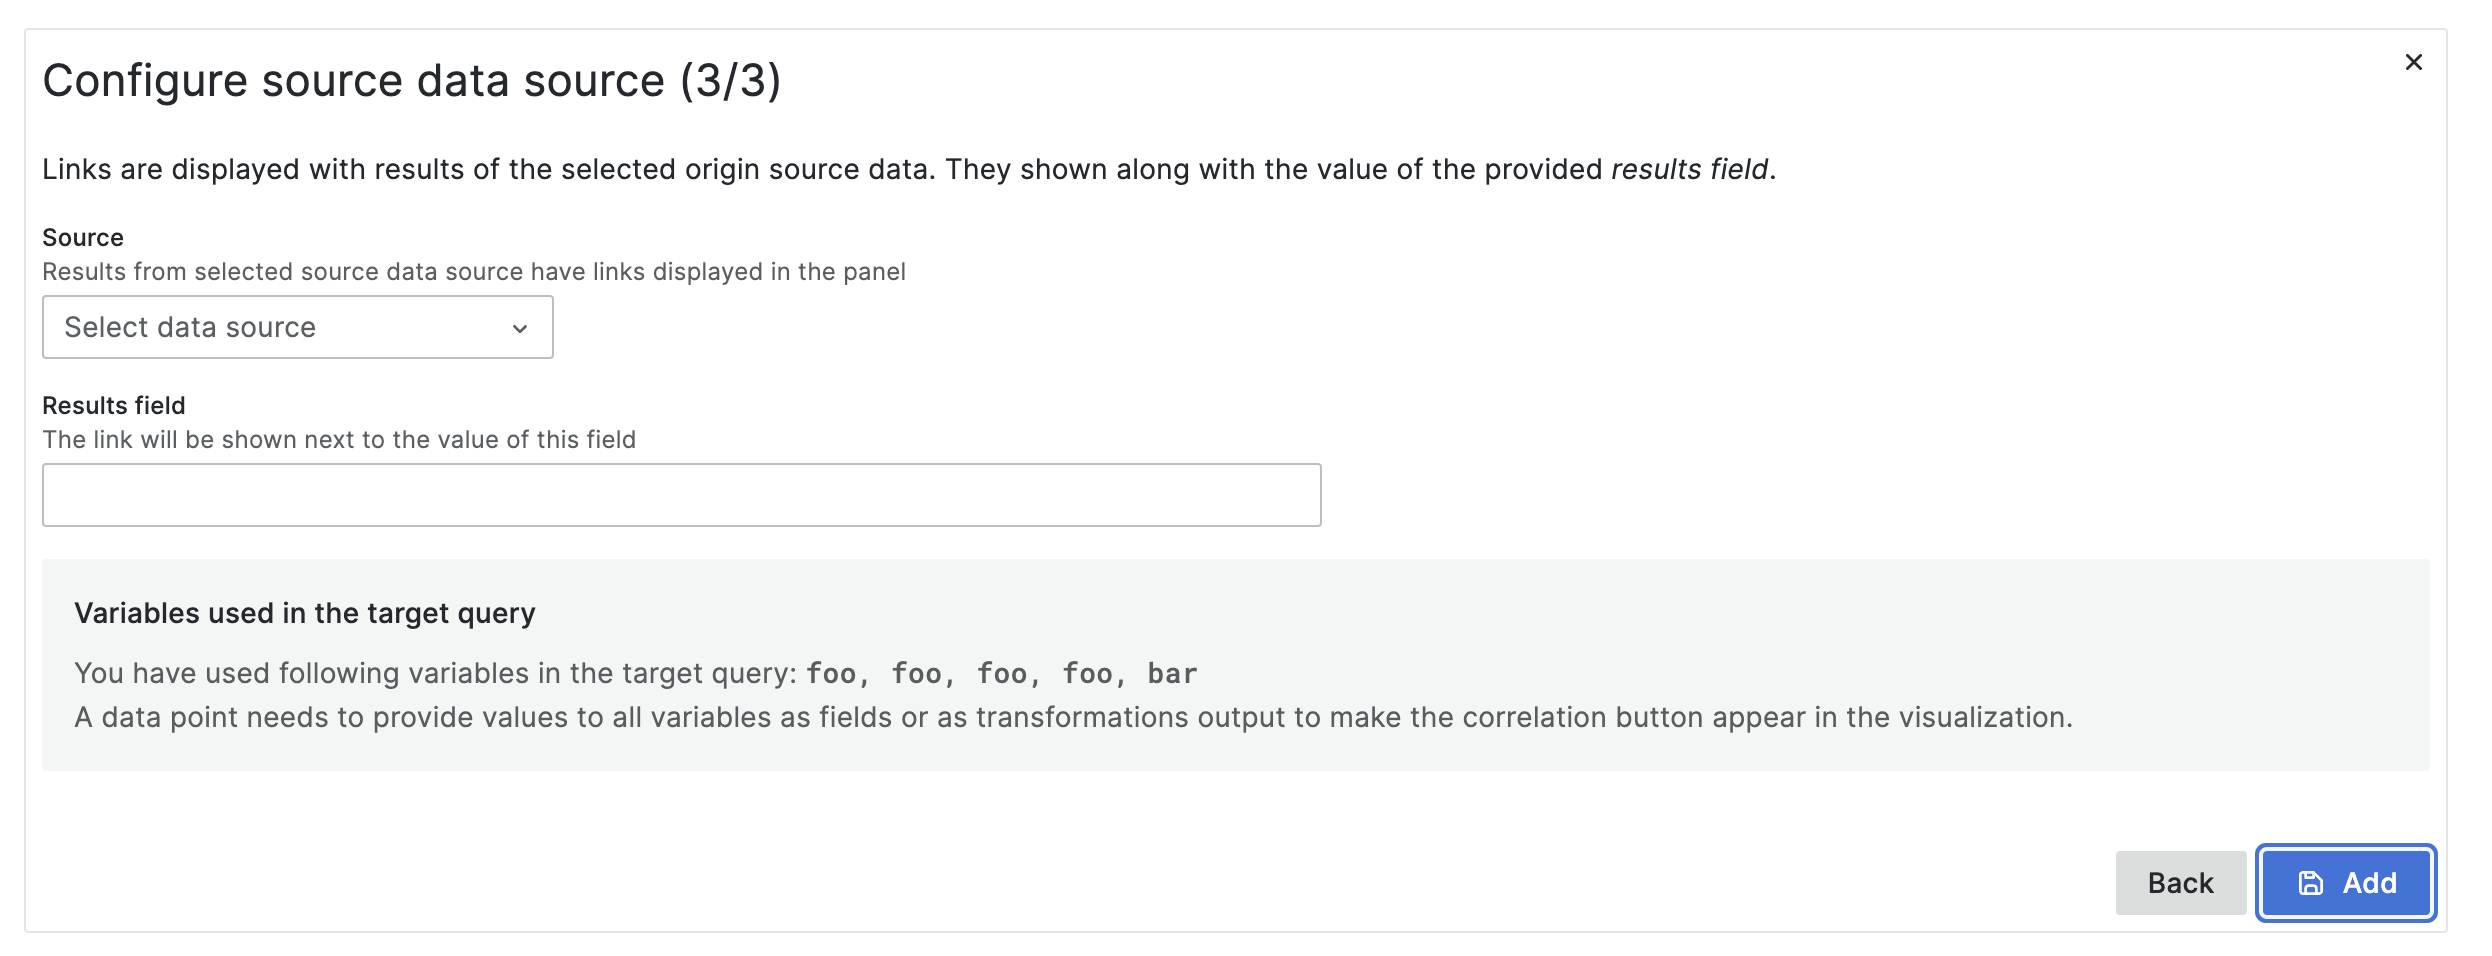Click the italic results field text
The height and width of the screenshot is (956, 2492).
[1689, 170]
